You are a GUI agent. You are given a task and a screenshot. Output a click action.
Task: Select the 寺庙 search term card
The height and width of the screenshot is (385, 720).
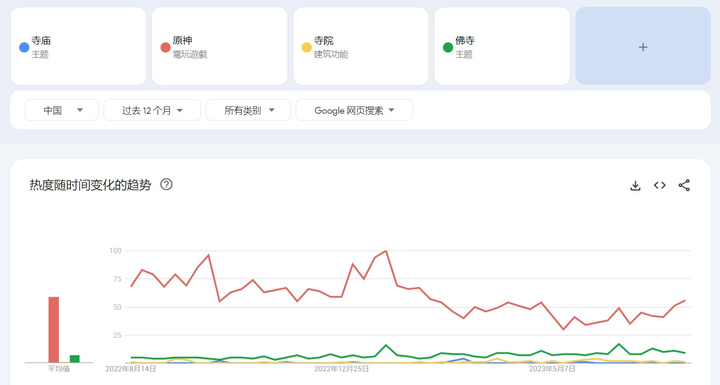point(79,46)
